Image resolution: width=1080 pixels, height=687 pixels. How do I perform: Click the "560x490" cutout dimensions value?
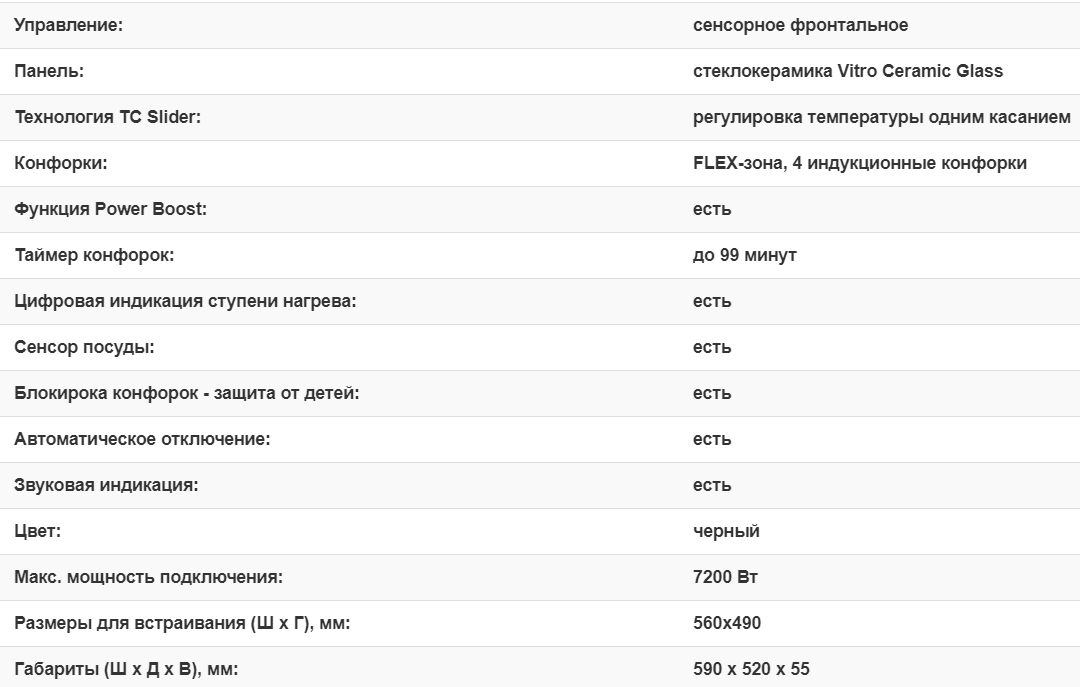point(727,623)
